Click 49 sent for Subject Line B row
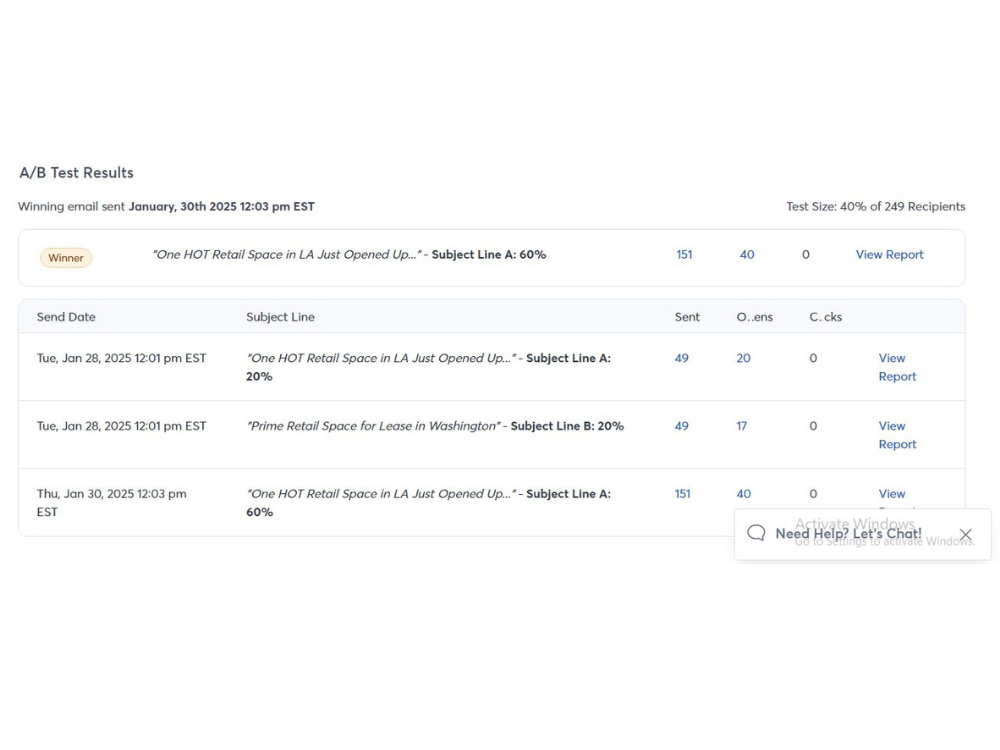This screenshot has width=1000, height=750. point(682,426)
